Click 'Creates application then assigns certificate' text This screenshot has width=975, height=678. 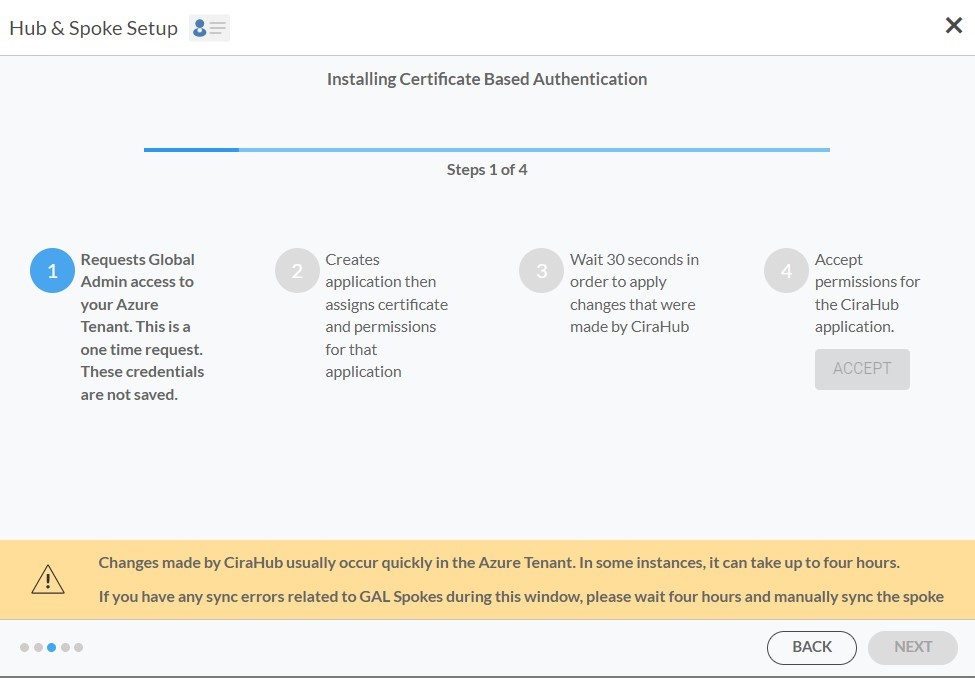pyautogui.click(x=386, y=315)
